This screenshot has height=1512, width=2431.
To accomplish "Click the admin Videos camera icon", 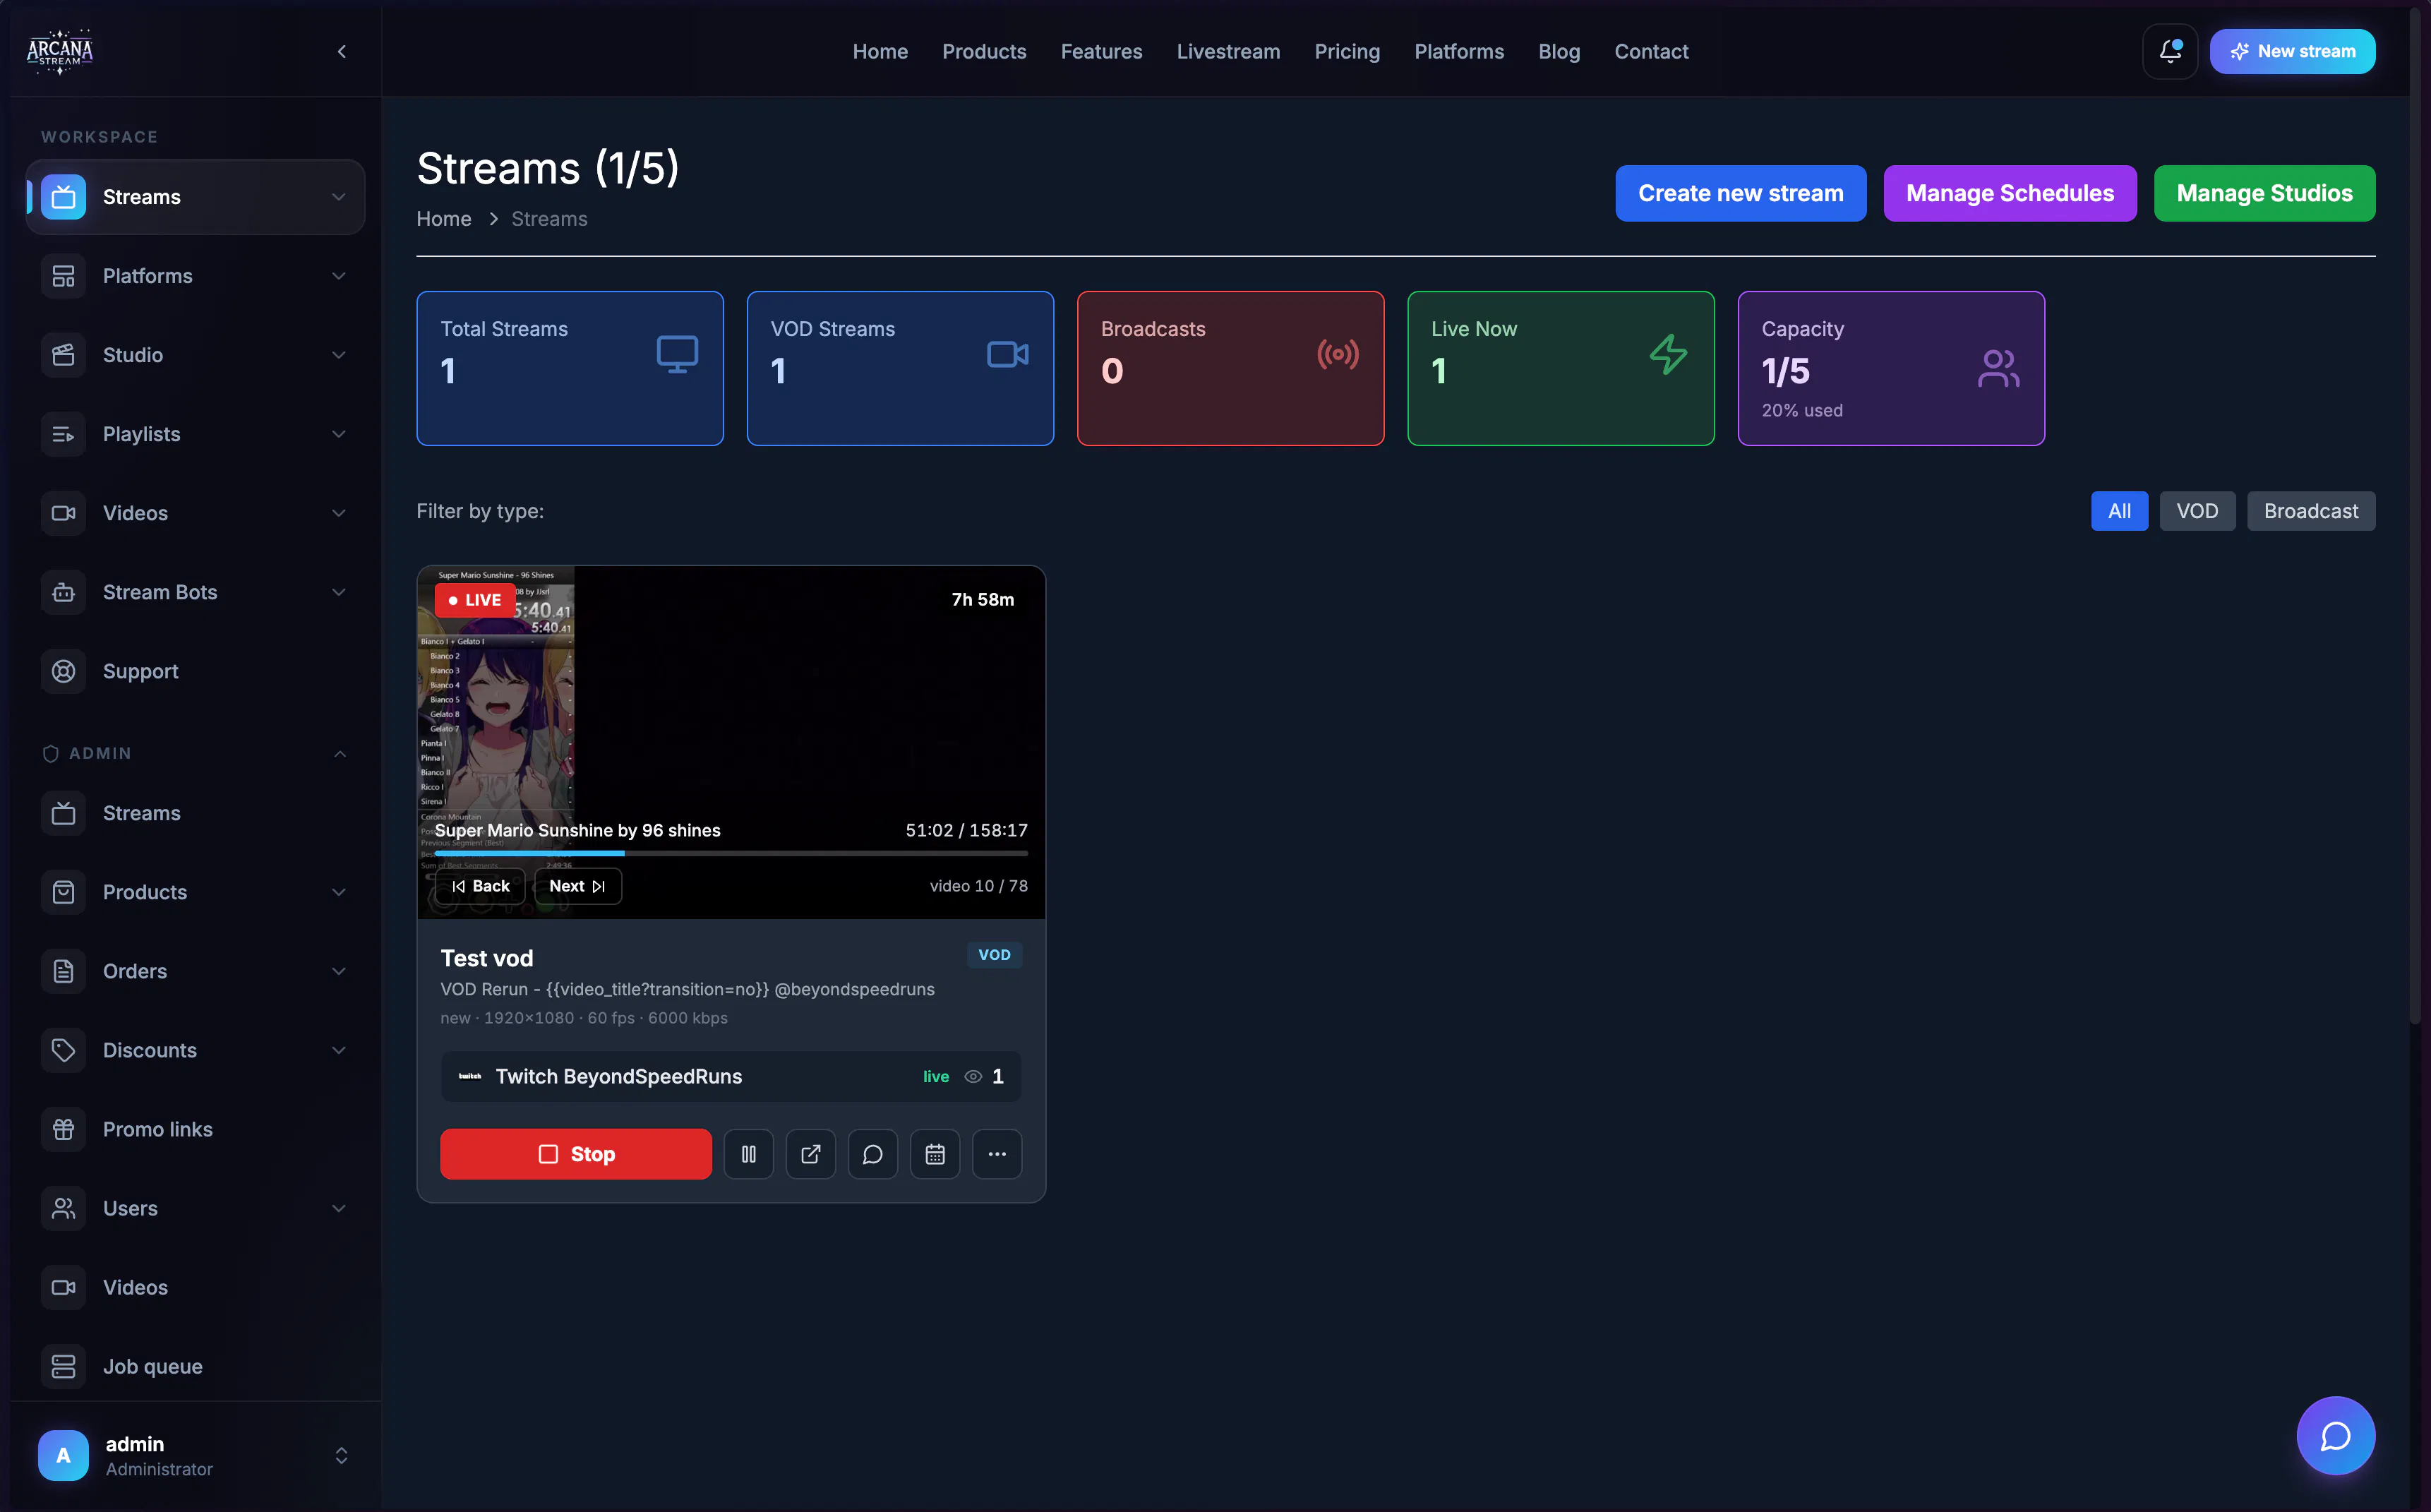I will point(63,1287).
